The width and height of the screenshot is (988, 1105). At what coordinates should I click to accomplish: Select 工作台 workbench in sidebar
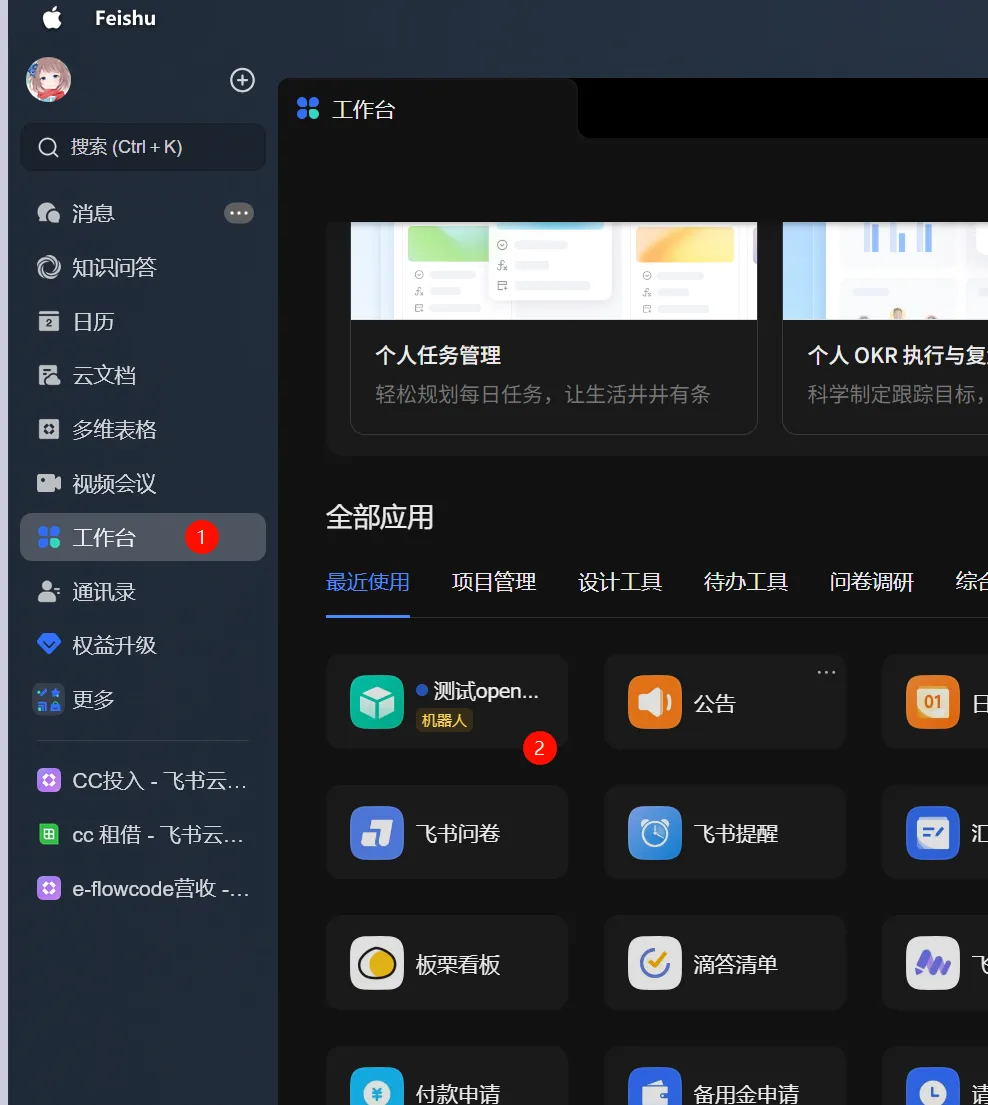tap(143, 537)
